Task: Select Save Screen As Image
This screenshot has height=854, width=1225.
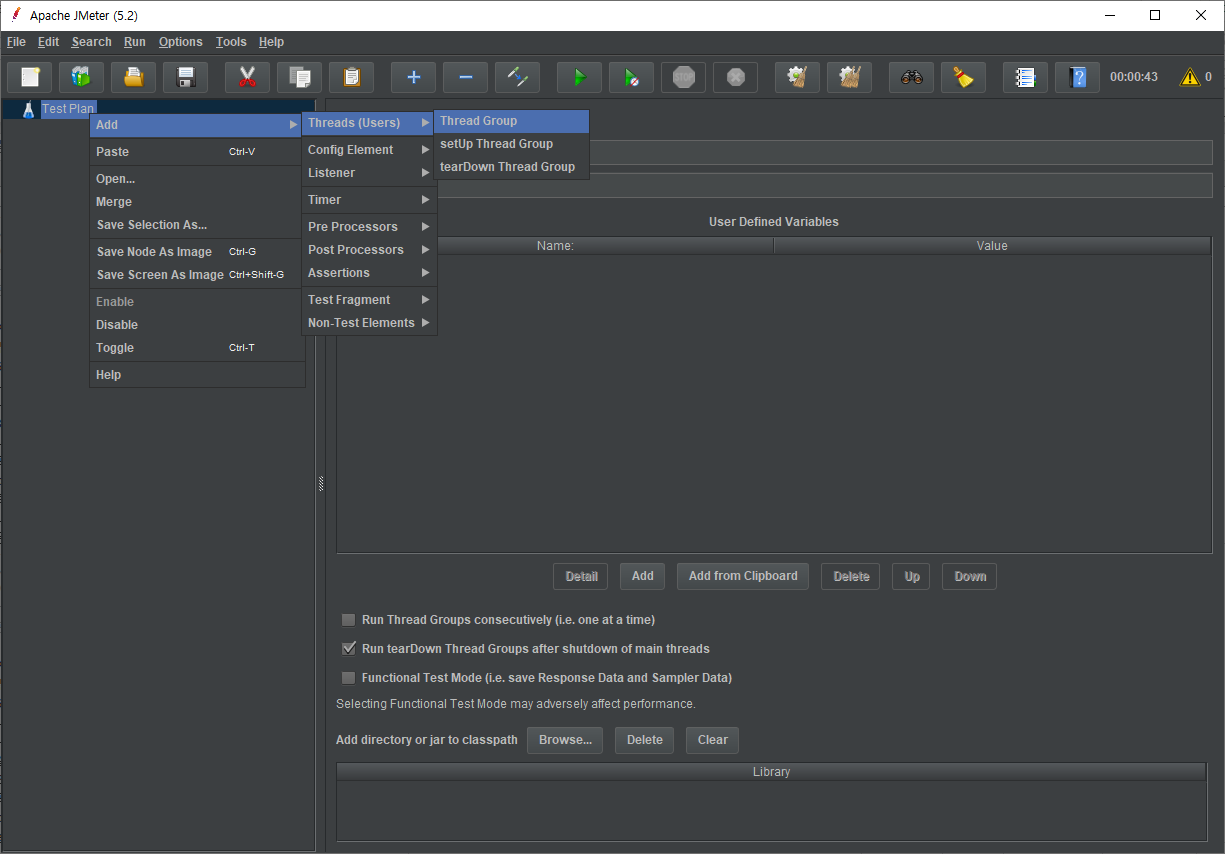Action: 197,275
